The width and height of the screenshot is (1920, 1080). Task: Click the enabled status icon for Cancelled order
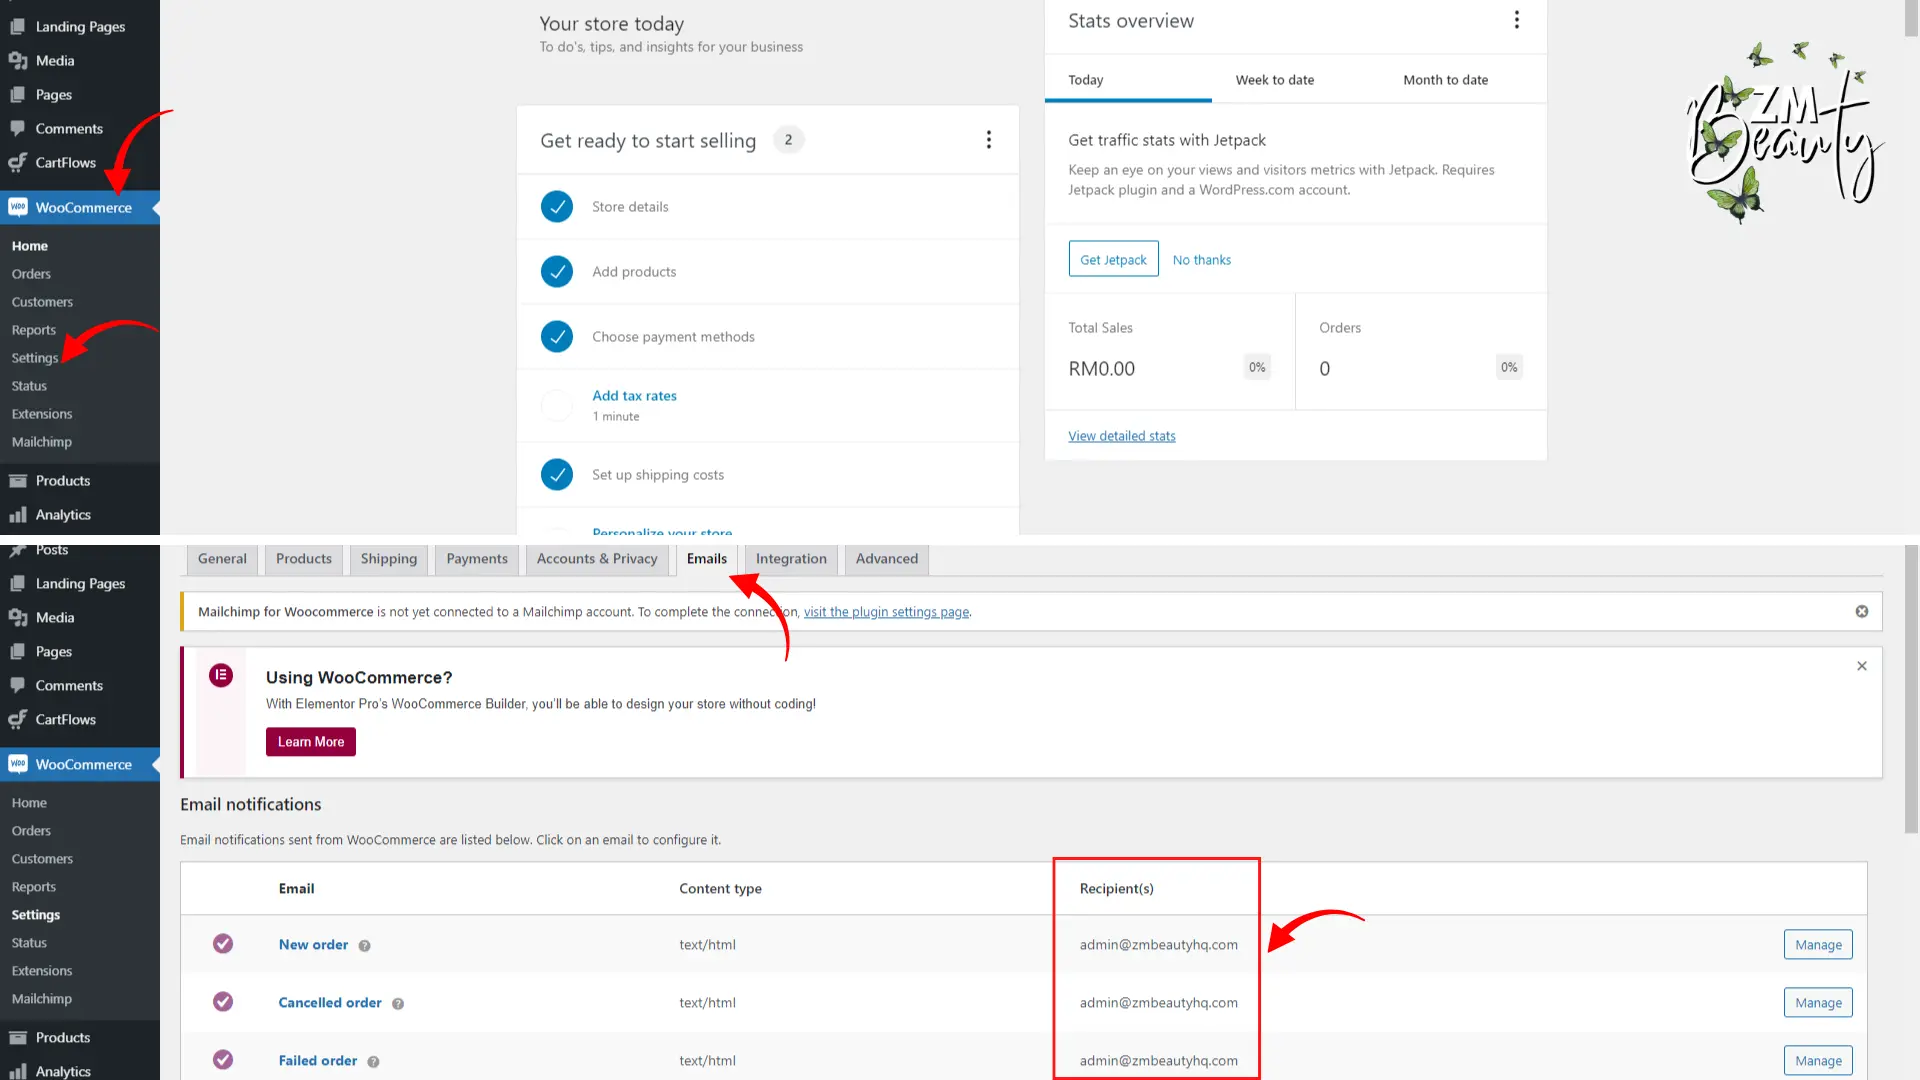coord(223,1002)
